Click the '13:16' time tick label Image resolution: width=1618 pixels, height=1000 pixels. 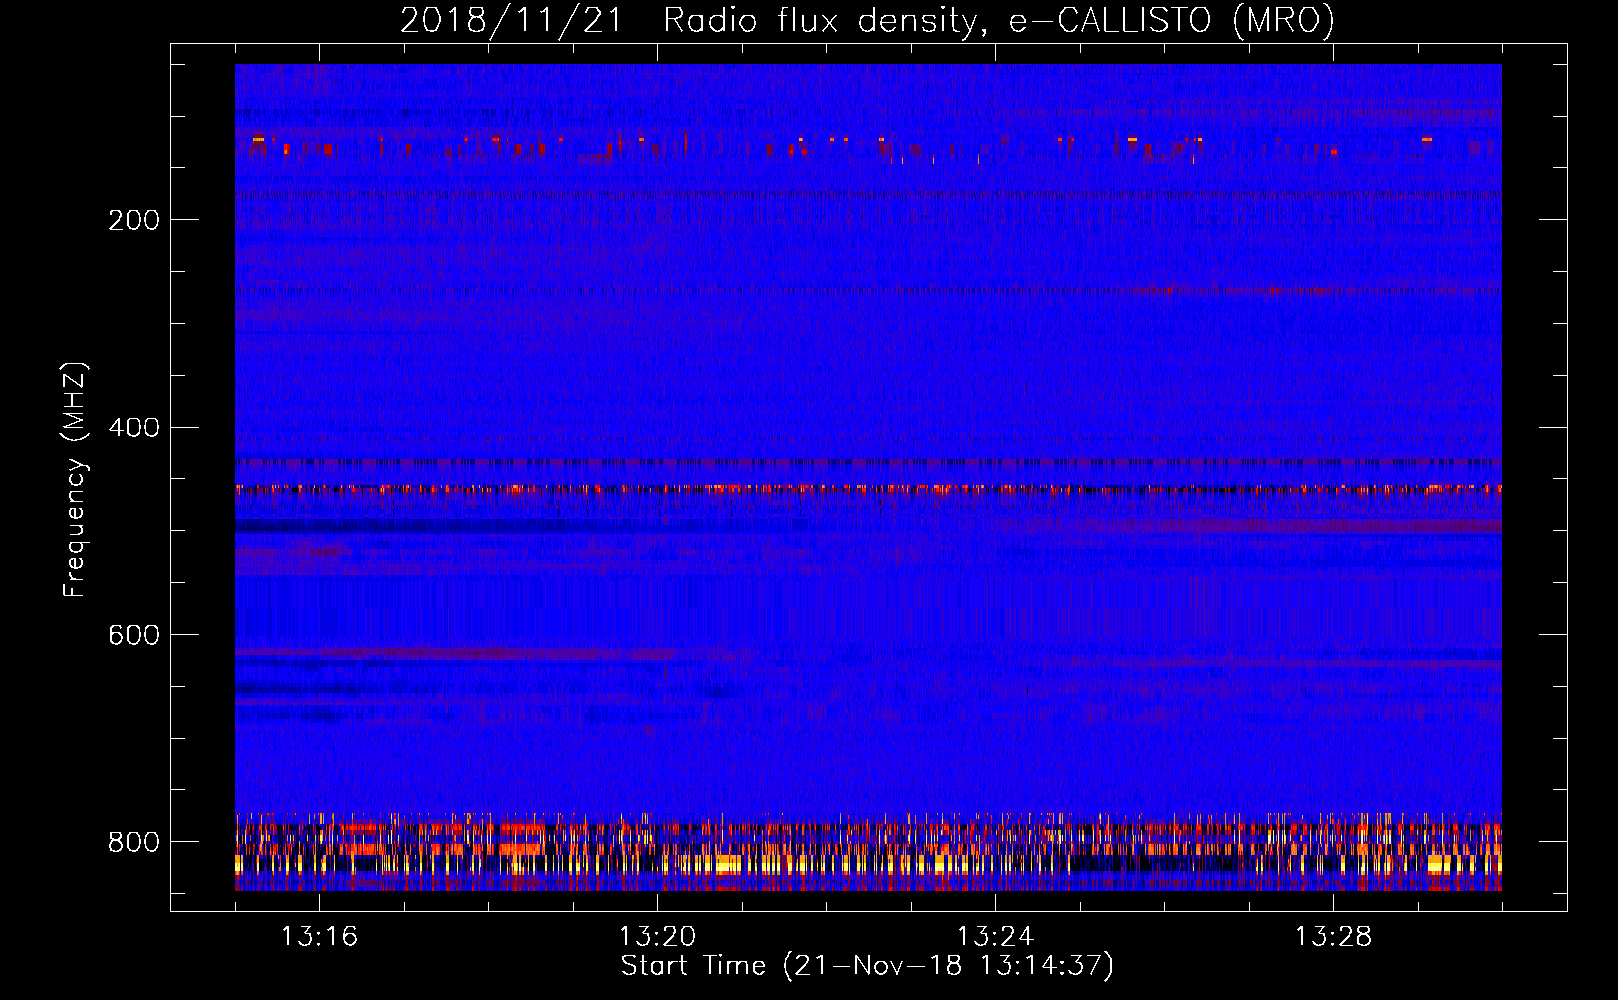click(x=319, y=937)
